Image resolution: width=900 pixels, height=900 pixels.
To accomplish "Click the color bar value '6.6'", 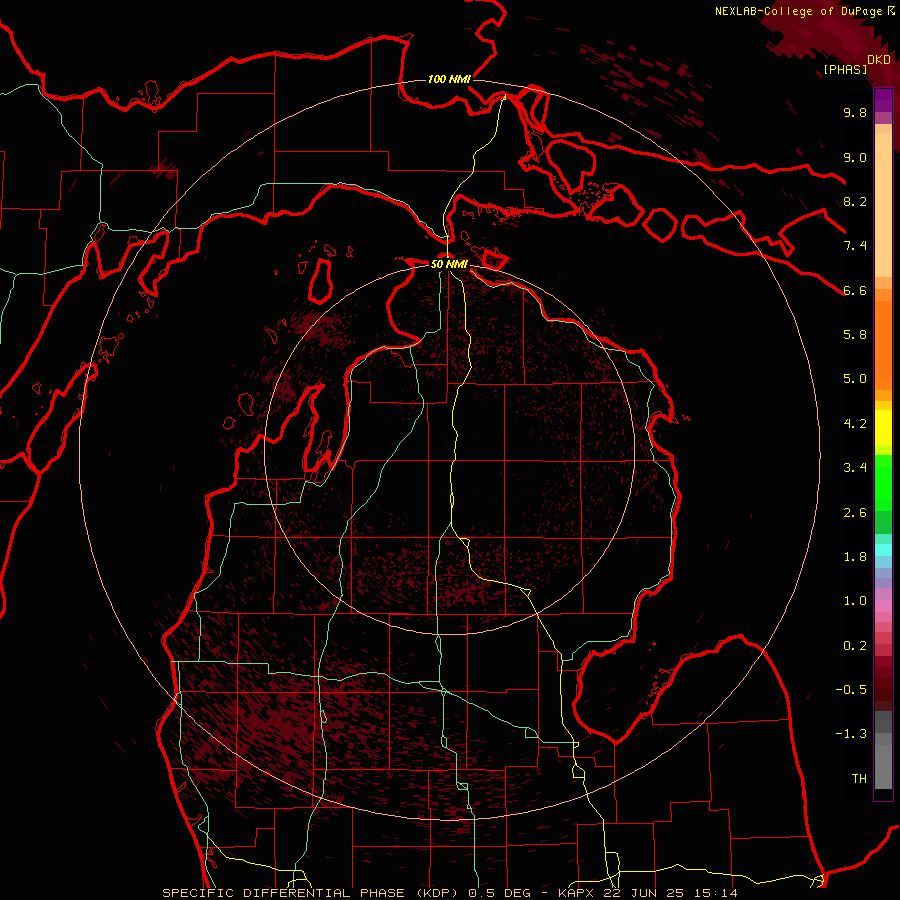I will coord(855,290).
